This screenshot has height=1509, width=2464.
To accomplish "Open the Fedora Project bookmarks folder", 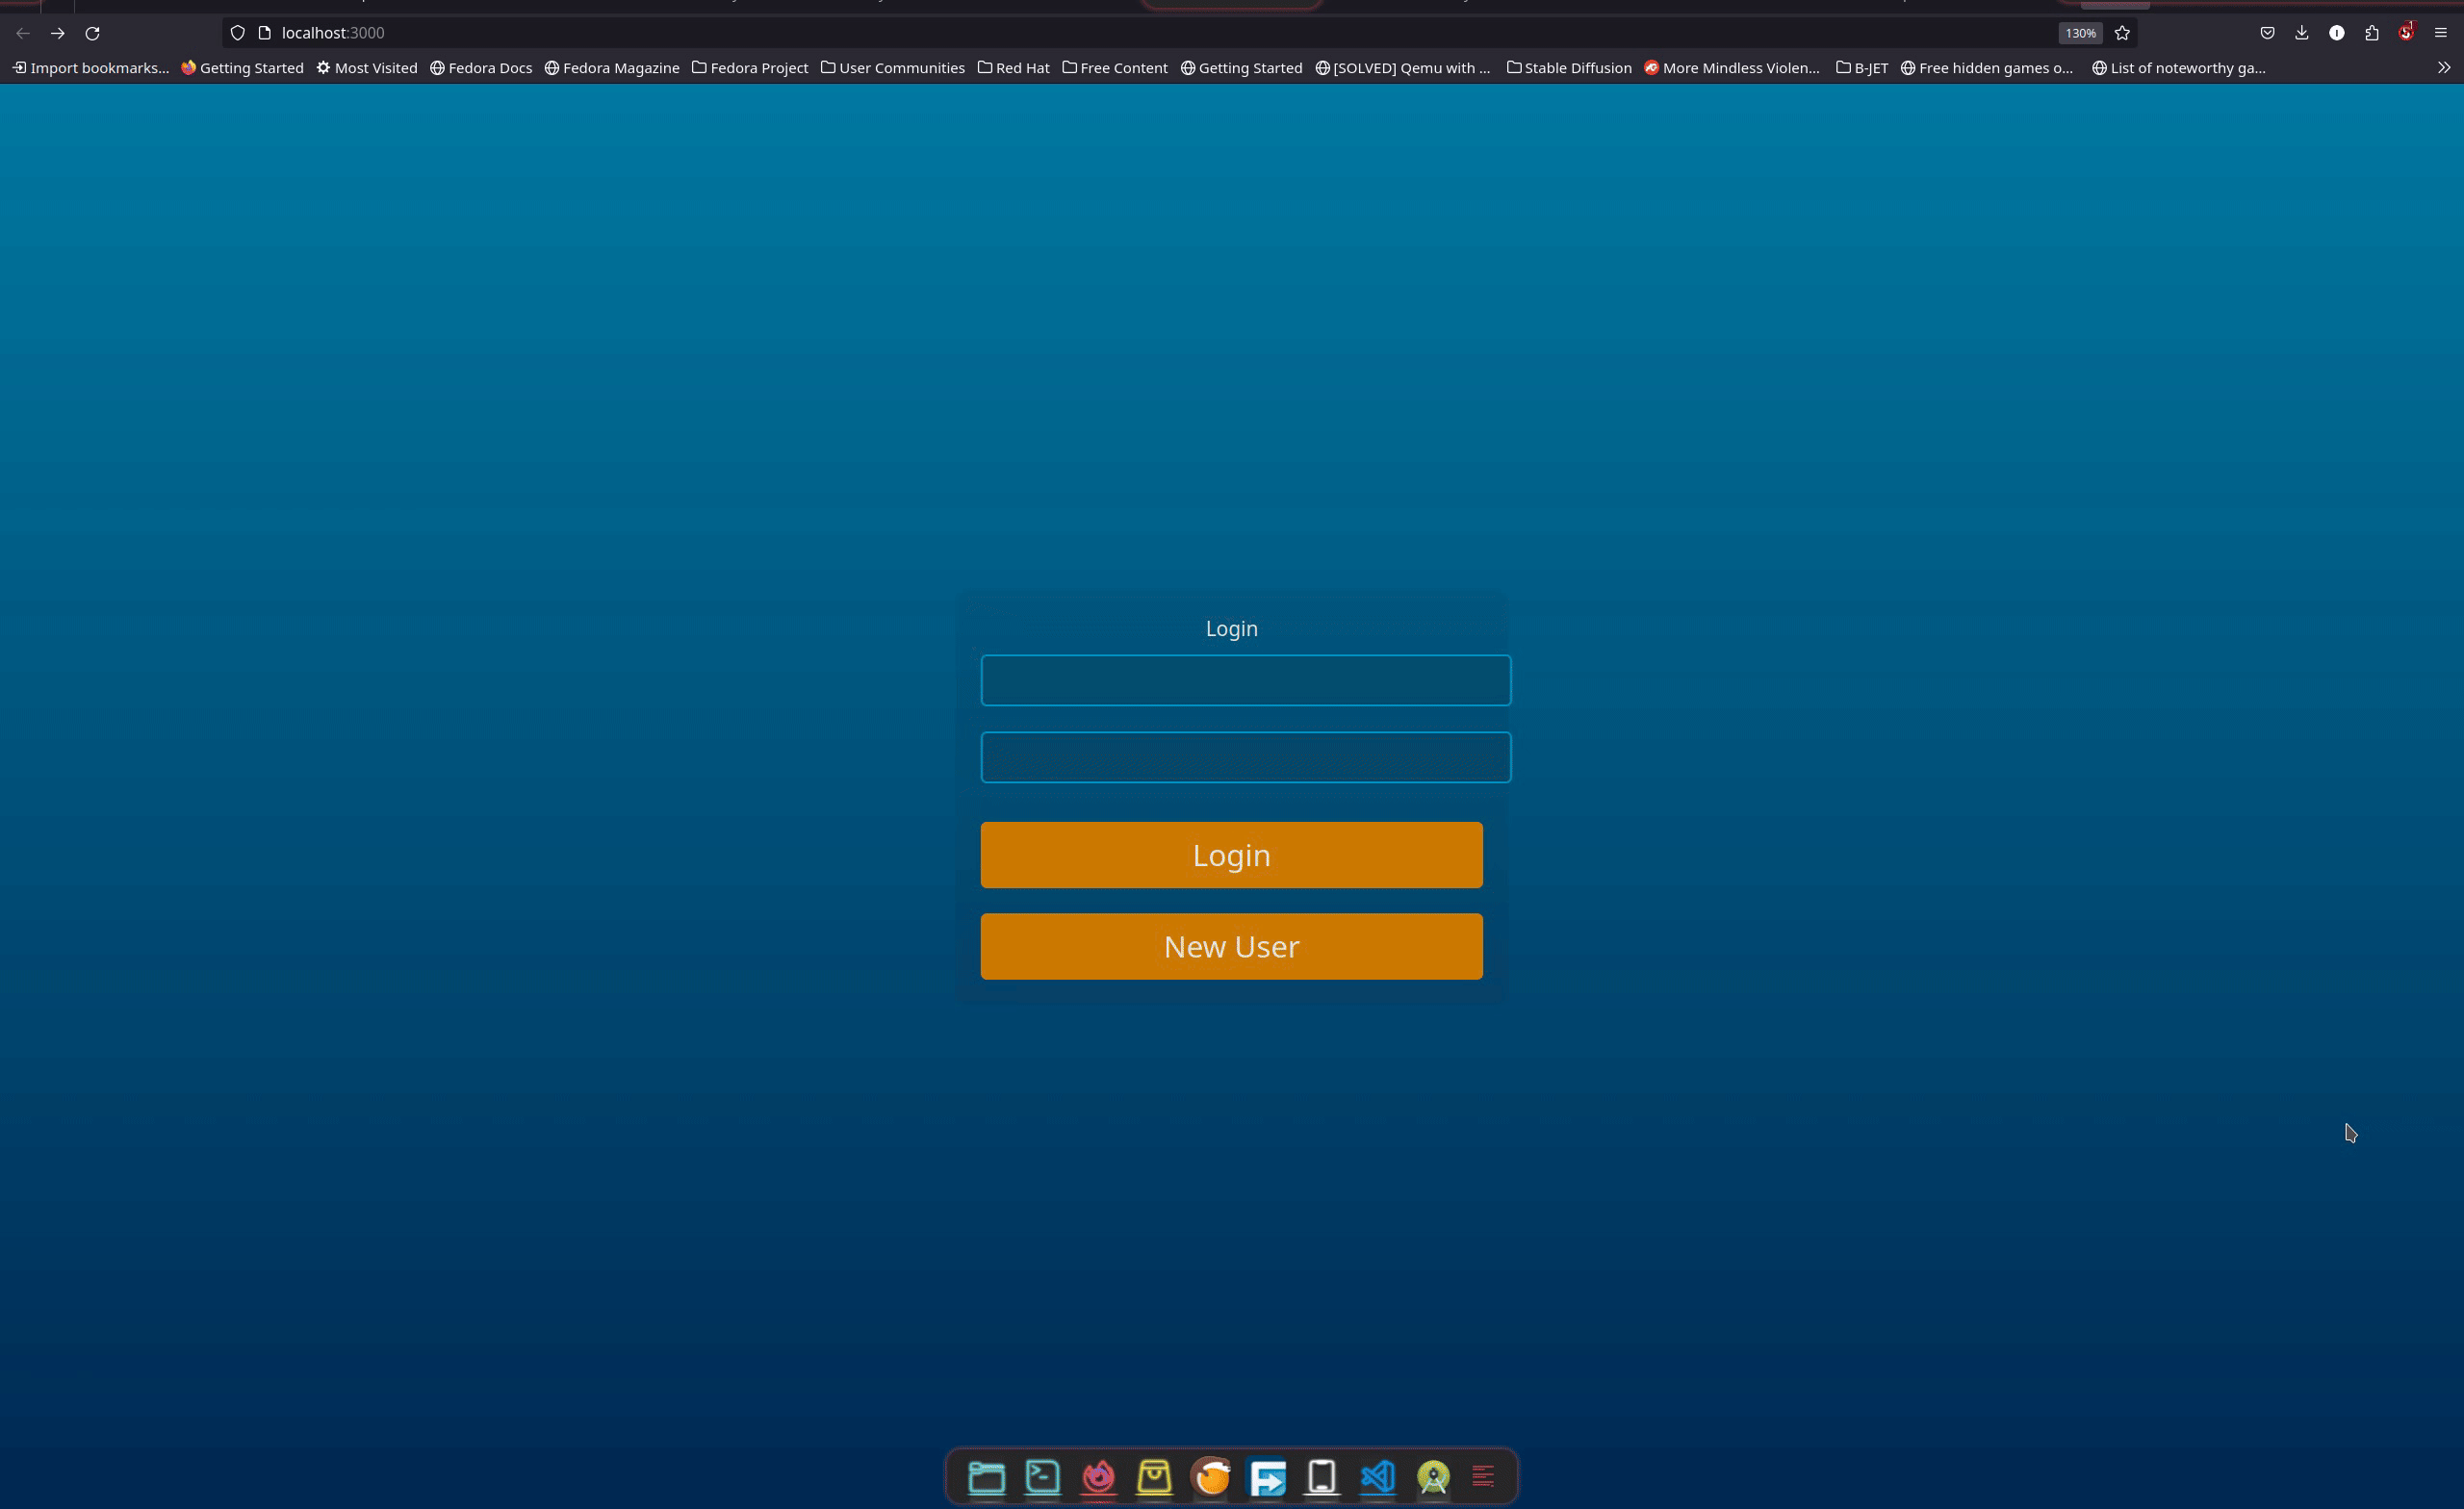I will [750, 68].
